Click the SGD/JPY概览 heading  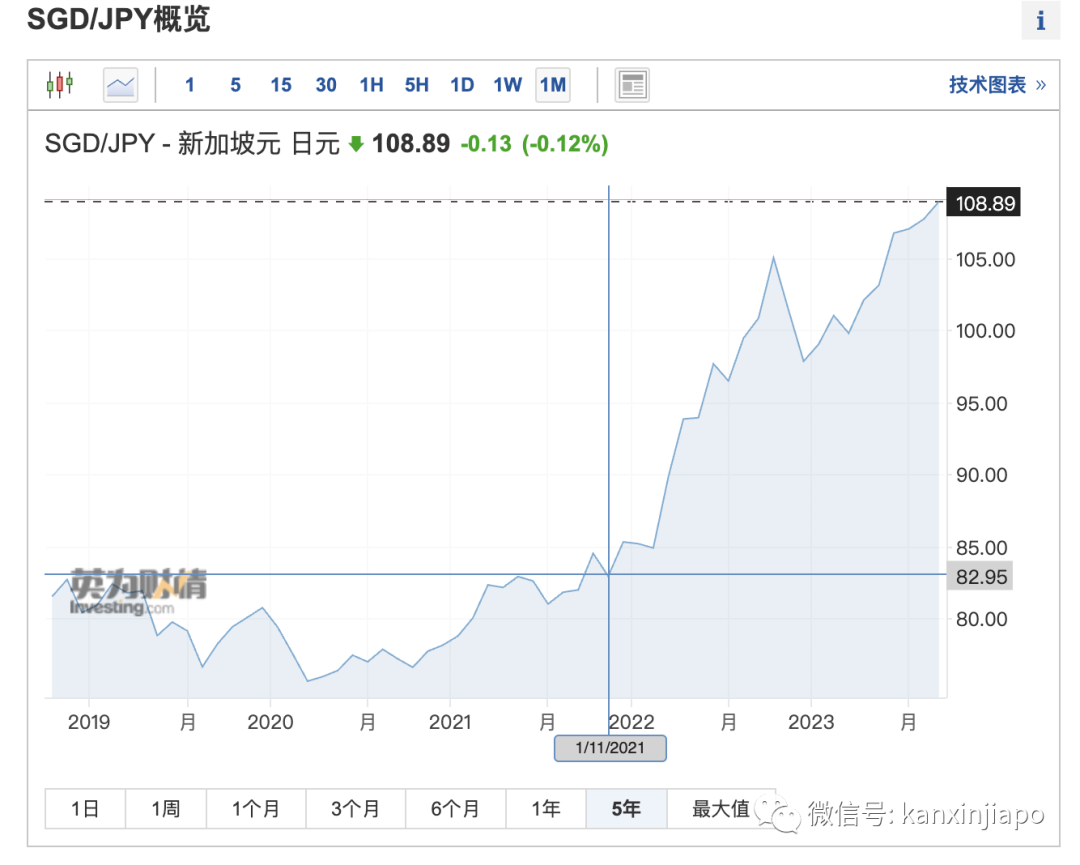118,19
